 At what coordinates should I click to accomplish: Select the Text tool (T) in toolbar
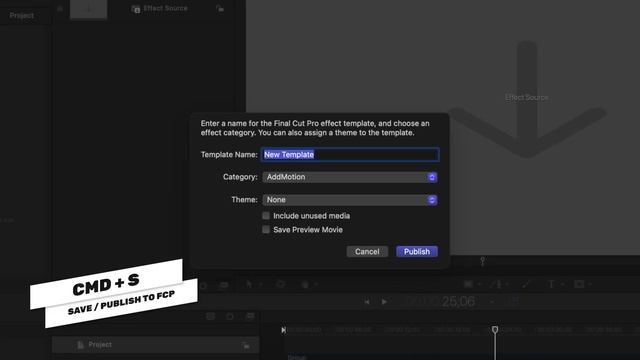[551, 284]
